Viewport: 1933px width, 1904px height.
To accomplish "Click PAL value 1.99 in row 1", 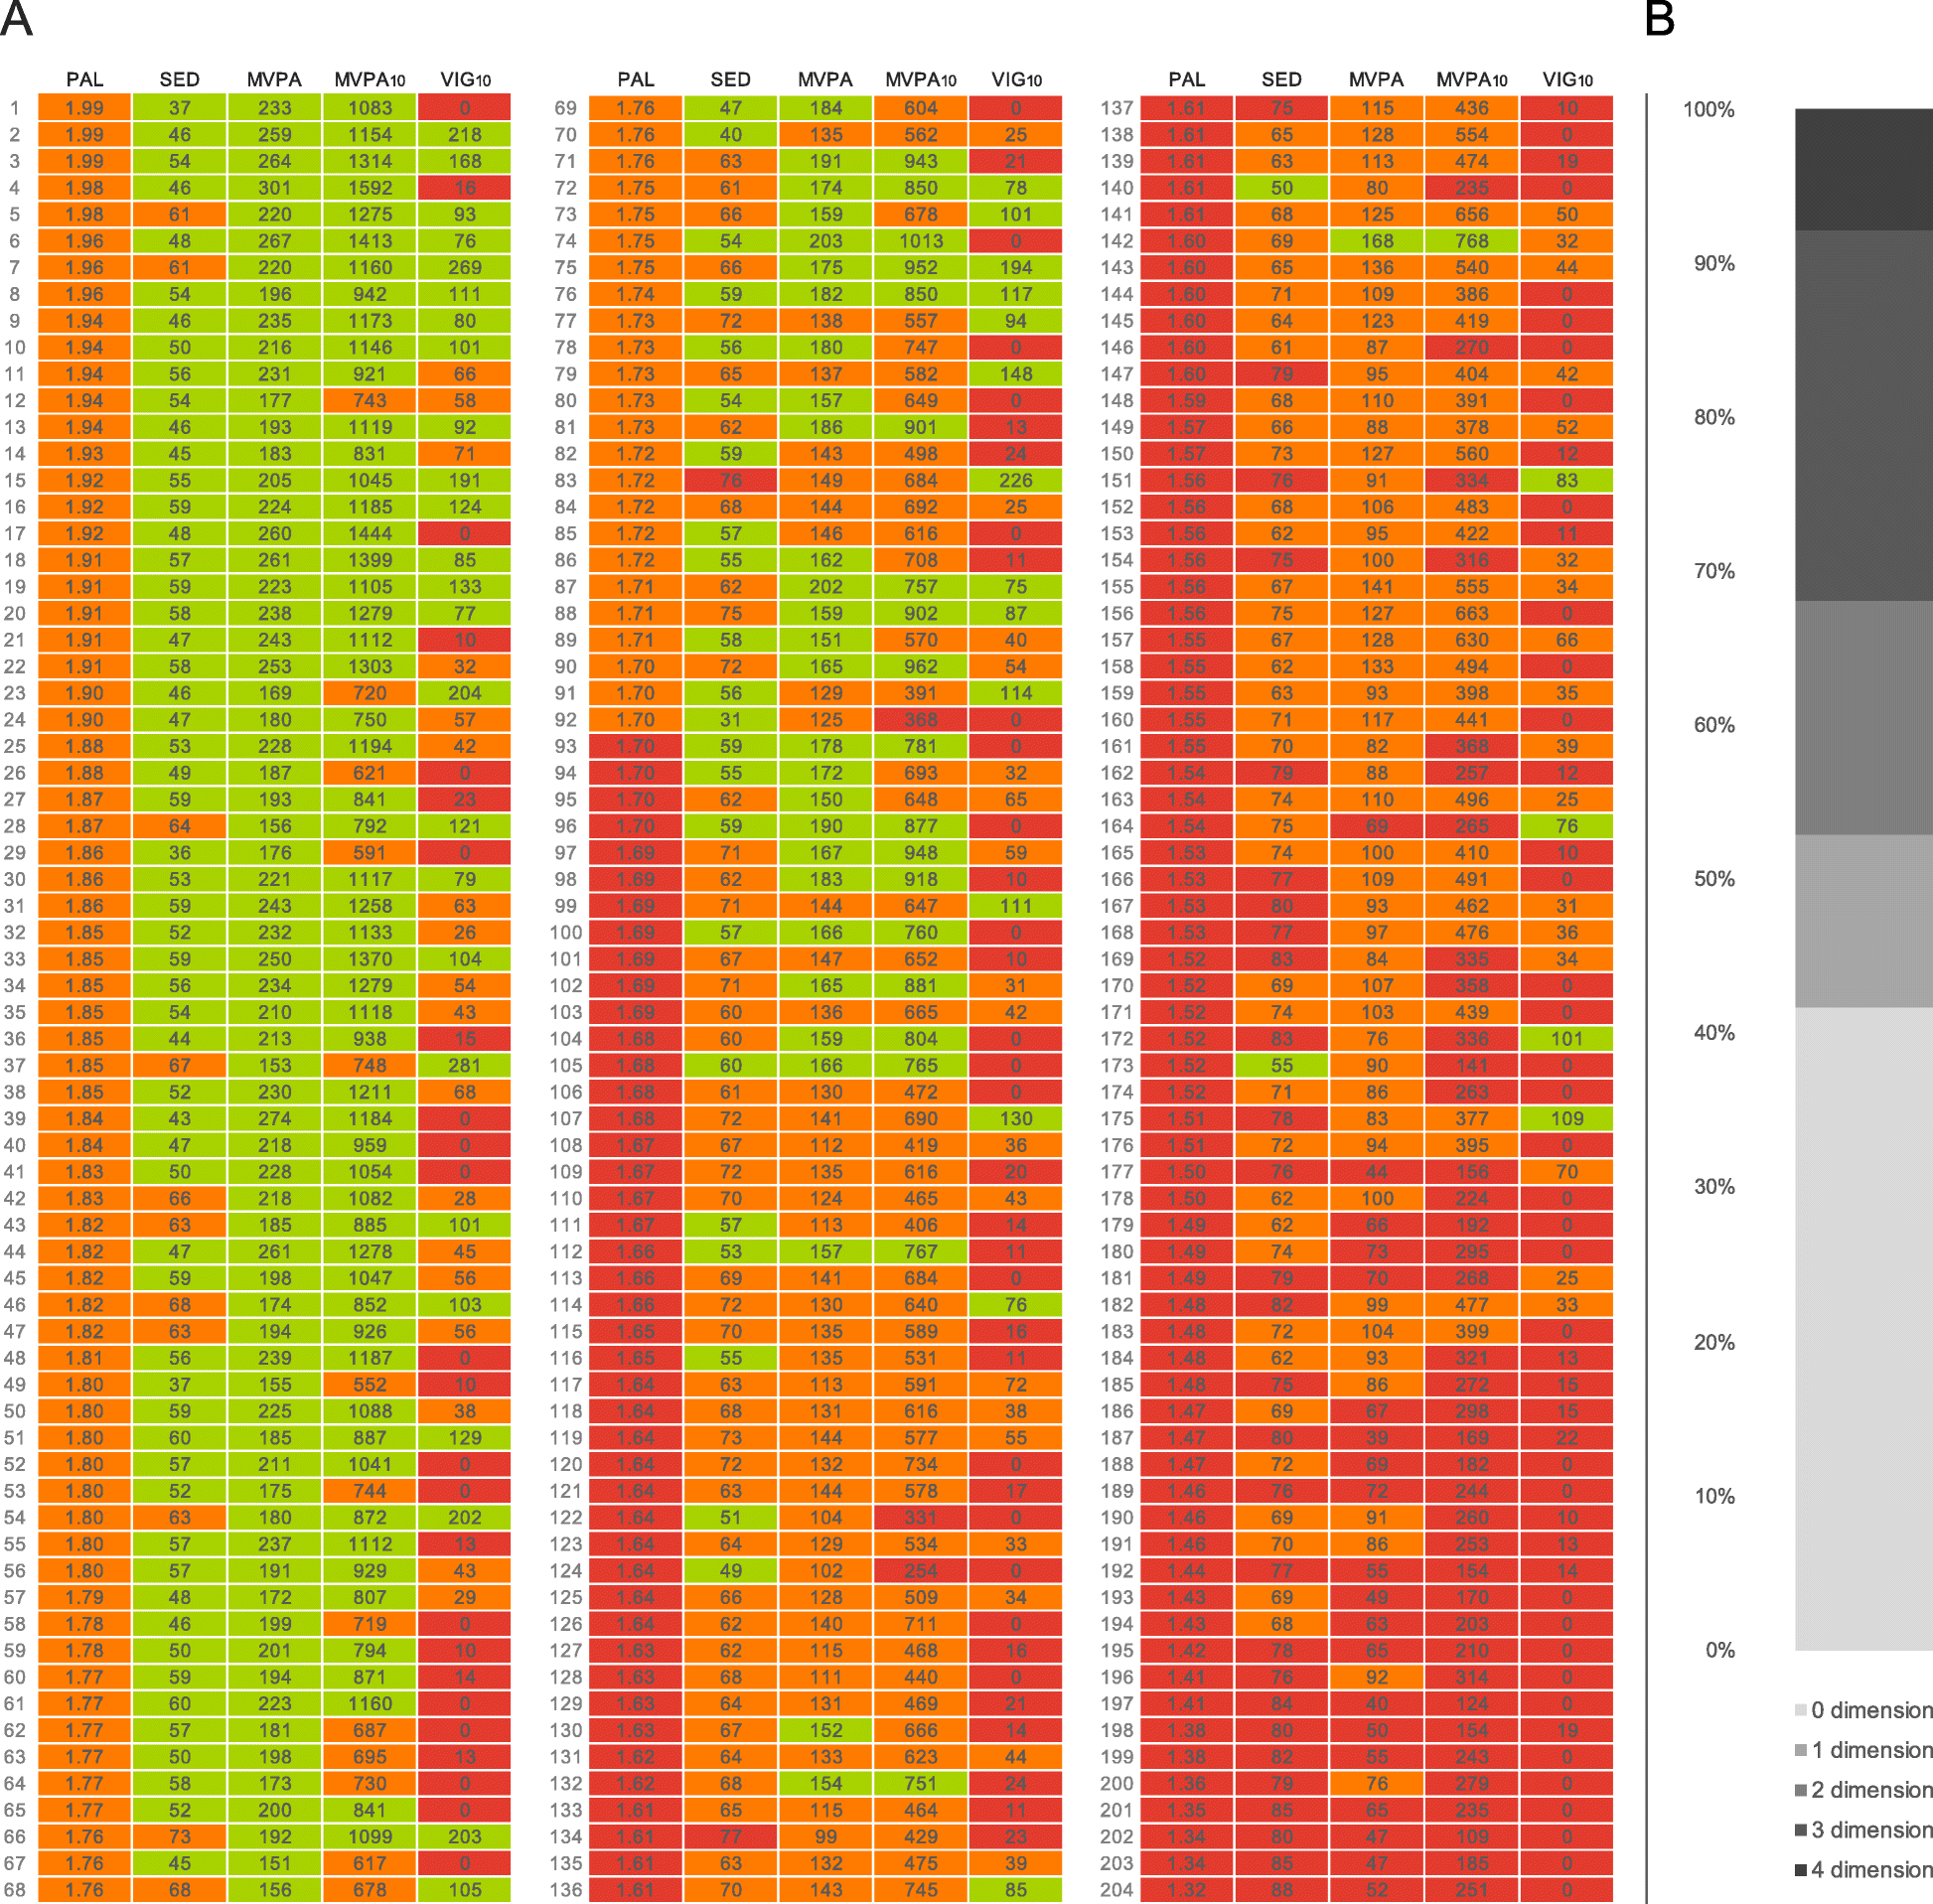I will coord(85,108).
